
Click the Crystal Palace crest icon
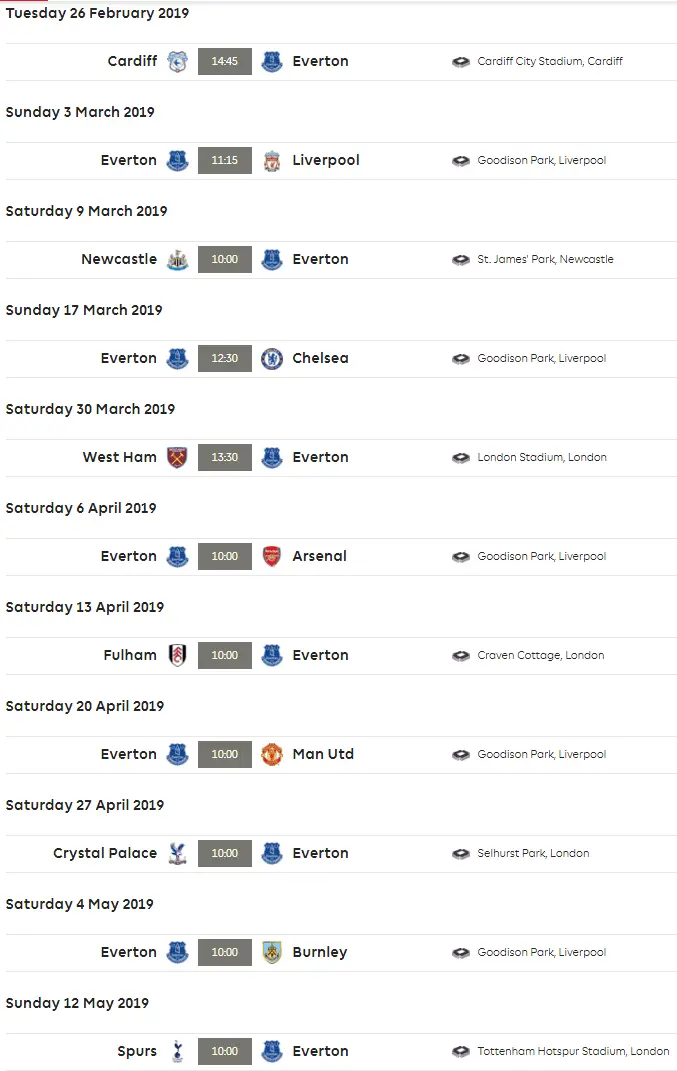pos(177,853)
